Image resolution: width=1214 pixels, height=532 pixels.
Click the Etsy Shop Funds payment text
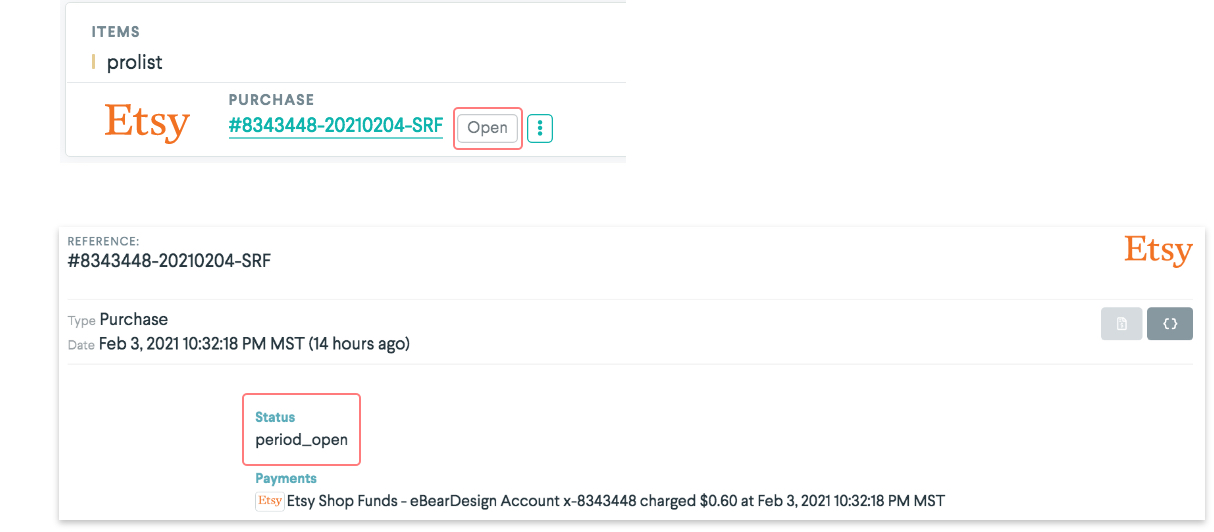[615, 501]
